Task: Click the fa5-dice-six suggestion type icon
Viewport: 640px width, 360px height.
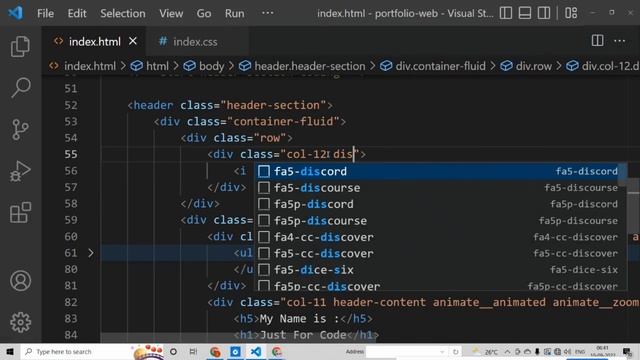Action: [264, 270]
